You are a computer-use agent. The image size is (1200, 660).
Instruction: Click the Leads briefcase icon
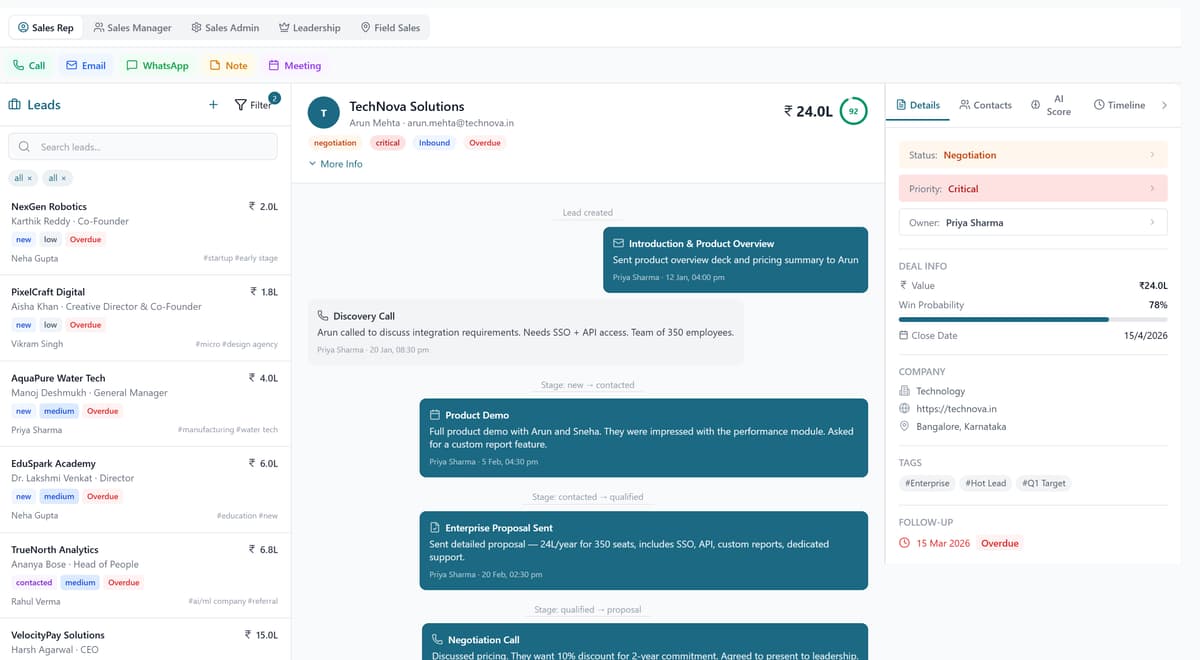[x=15, y=104]
